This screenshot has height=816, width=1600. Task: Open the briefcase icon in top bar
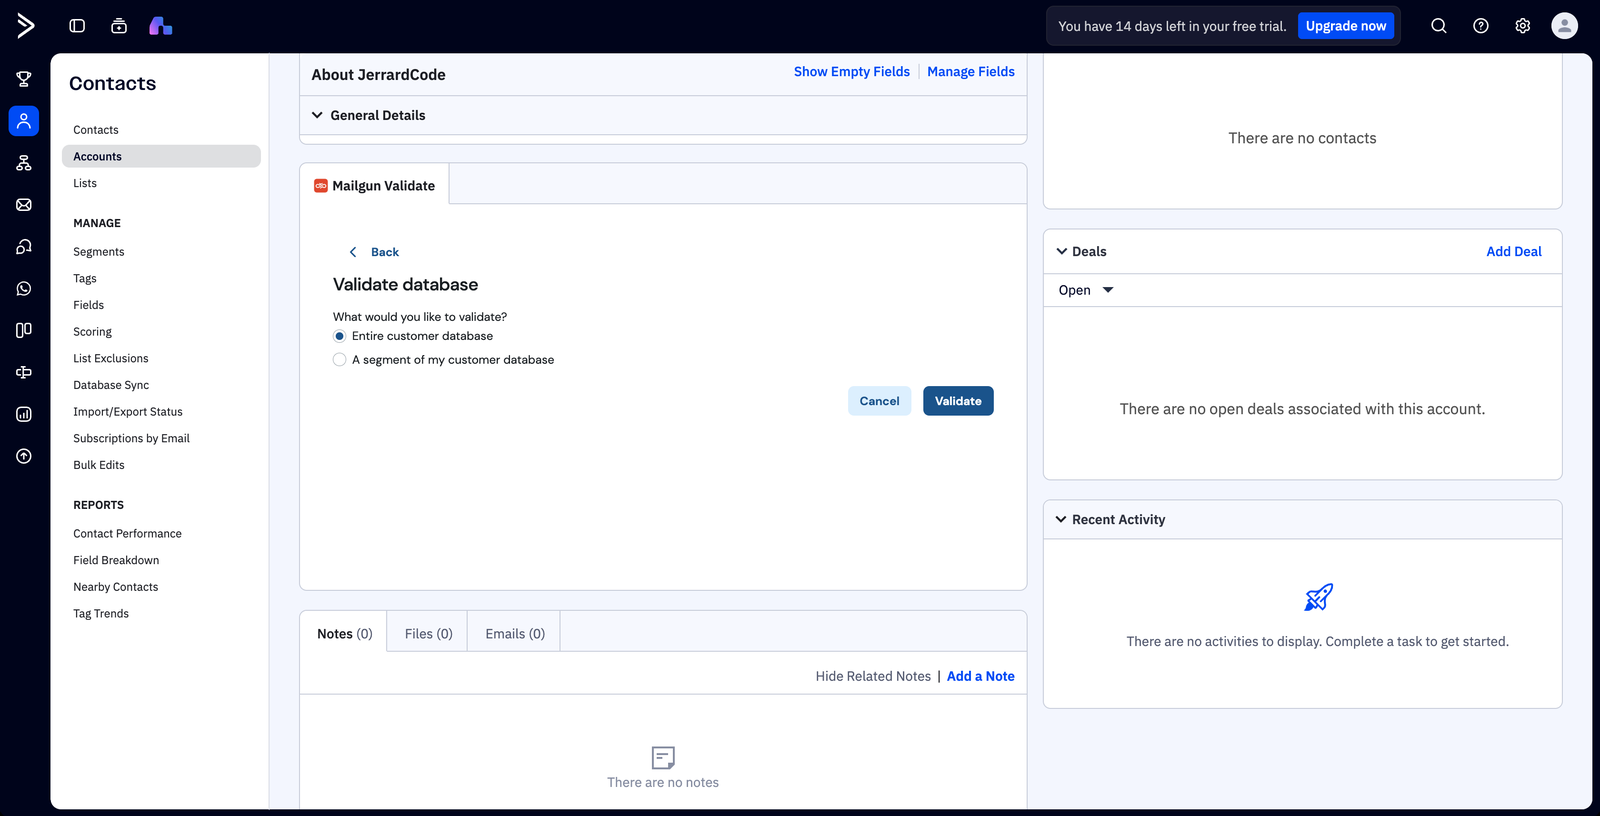(x=119, y=26)
